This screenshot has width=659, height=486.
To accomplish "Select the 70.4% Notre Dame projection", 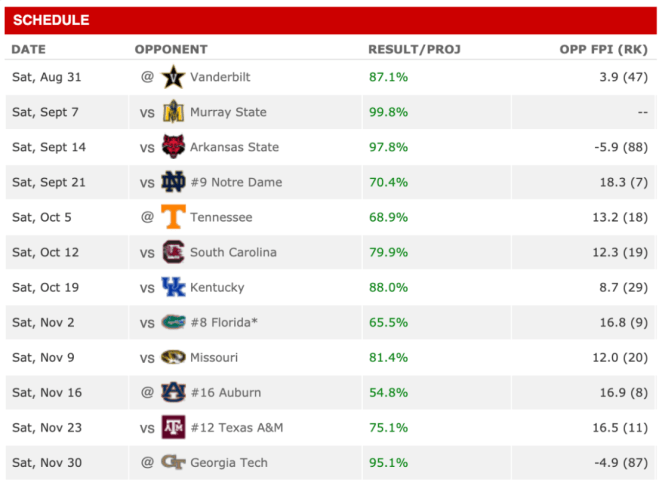I will tap(388, 182).
